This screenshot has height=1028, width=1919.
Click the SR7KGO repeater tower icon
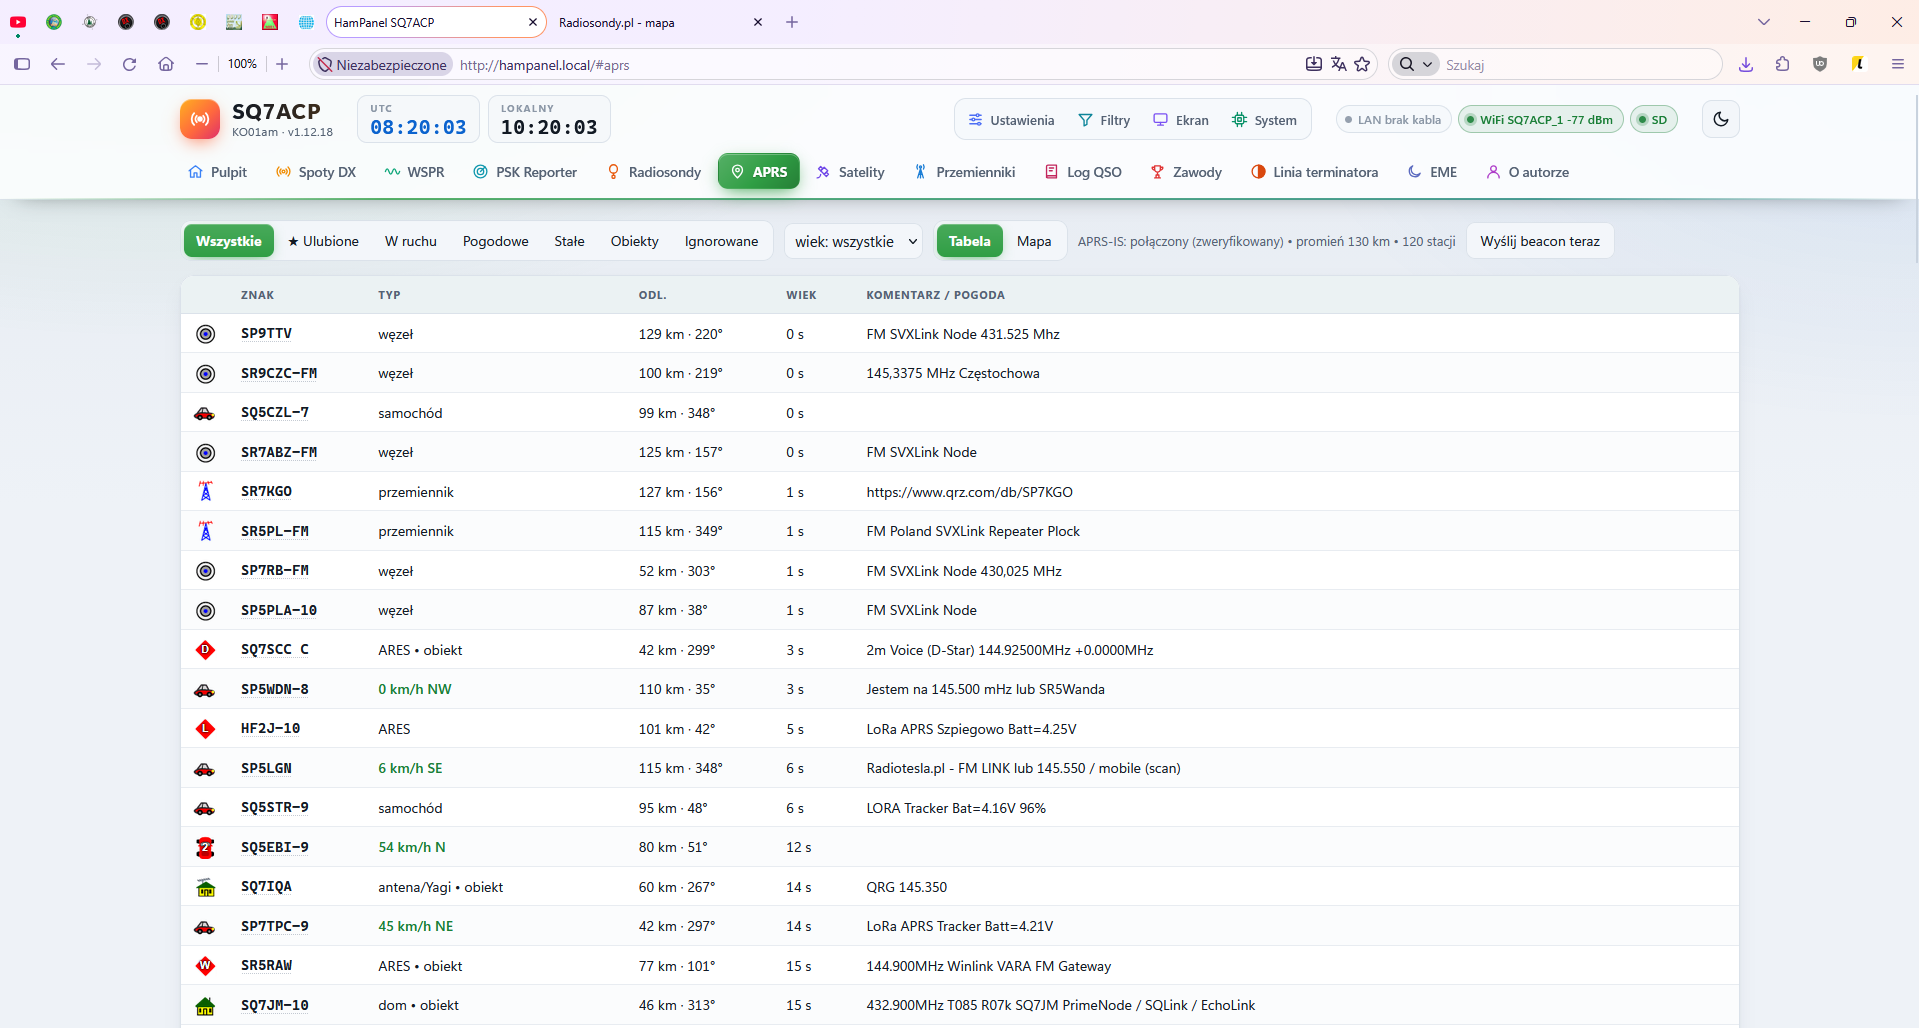pyautogui.click(x=205, y=492)
